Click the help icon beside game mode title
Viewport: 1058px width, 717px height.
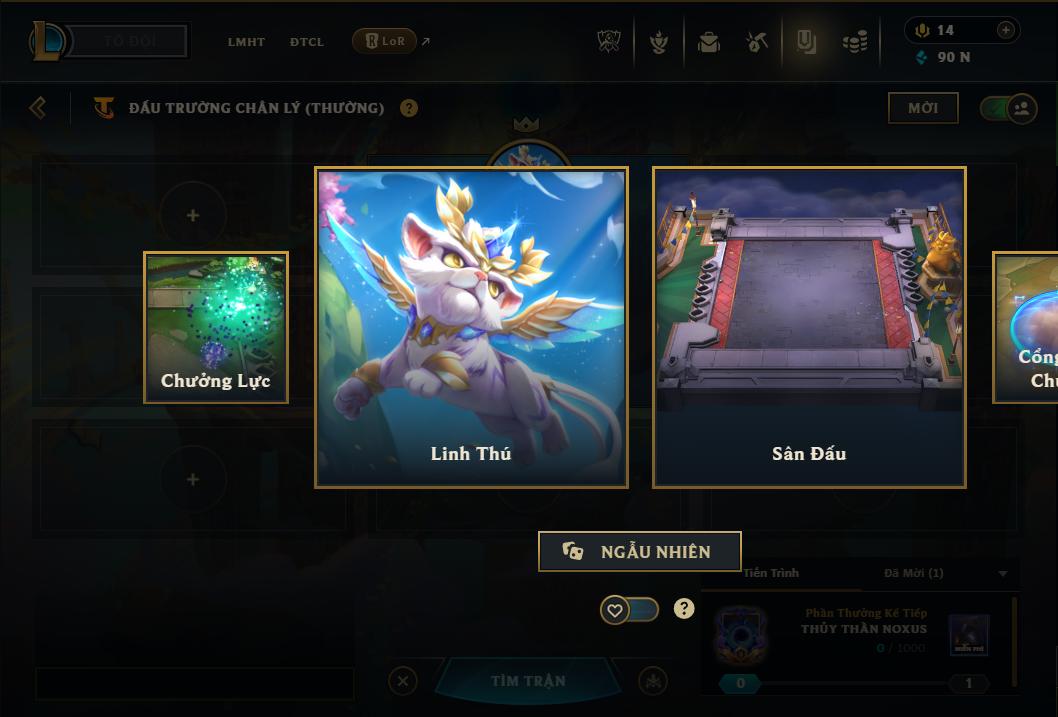[409, 108]
